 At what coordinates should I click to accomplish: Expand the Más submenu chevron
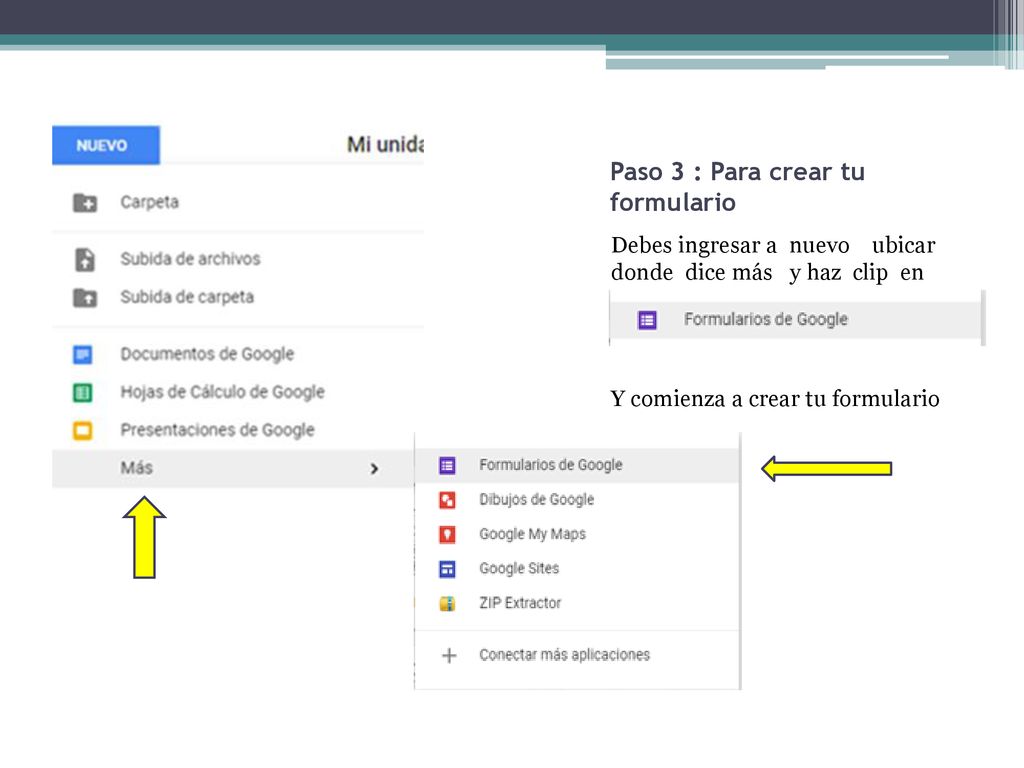374,469
